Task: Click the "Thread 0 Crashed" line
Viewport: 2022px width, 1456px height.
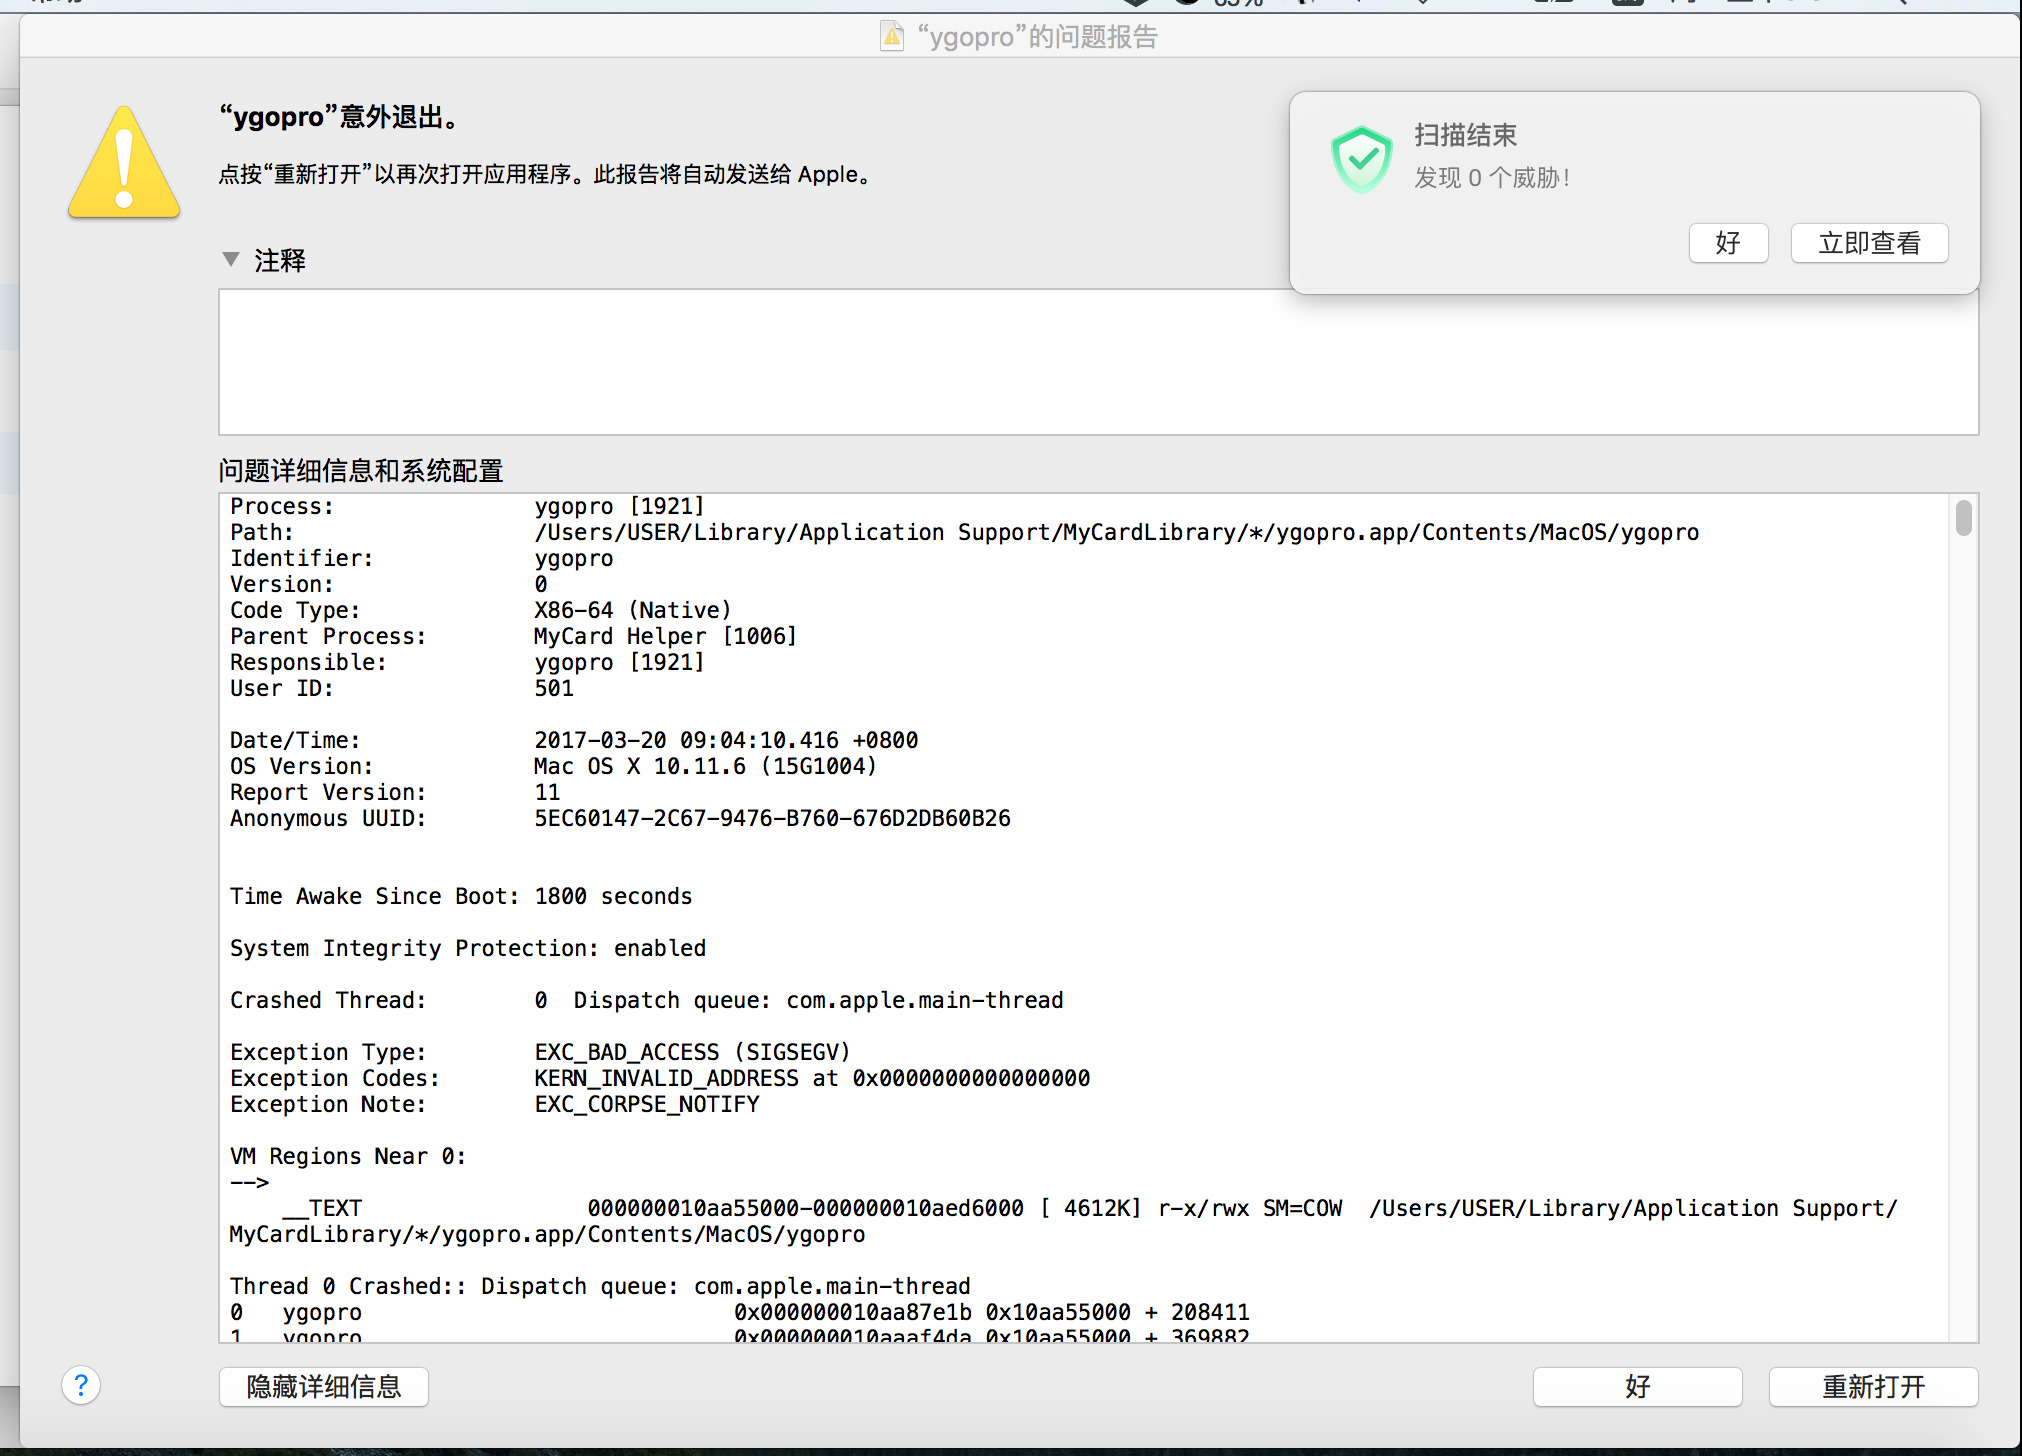Action: 600,1287
